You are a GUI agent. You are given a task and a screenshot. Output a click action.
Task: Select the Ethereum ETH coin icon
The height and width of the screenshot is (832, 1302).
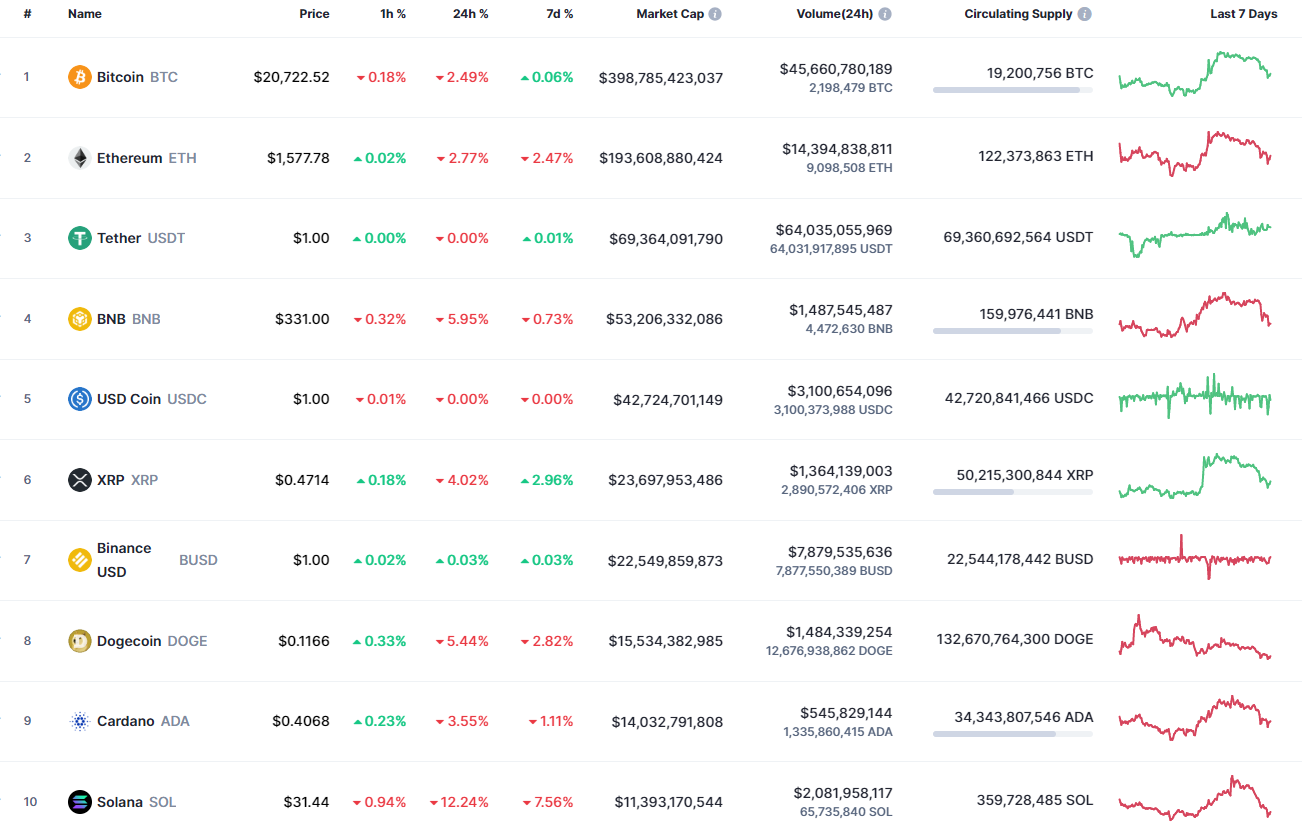[x=78, y=157]
